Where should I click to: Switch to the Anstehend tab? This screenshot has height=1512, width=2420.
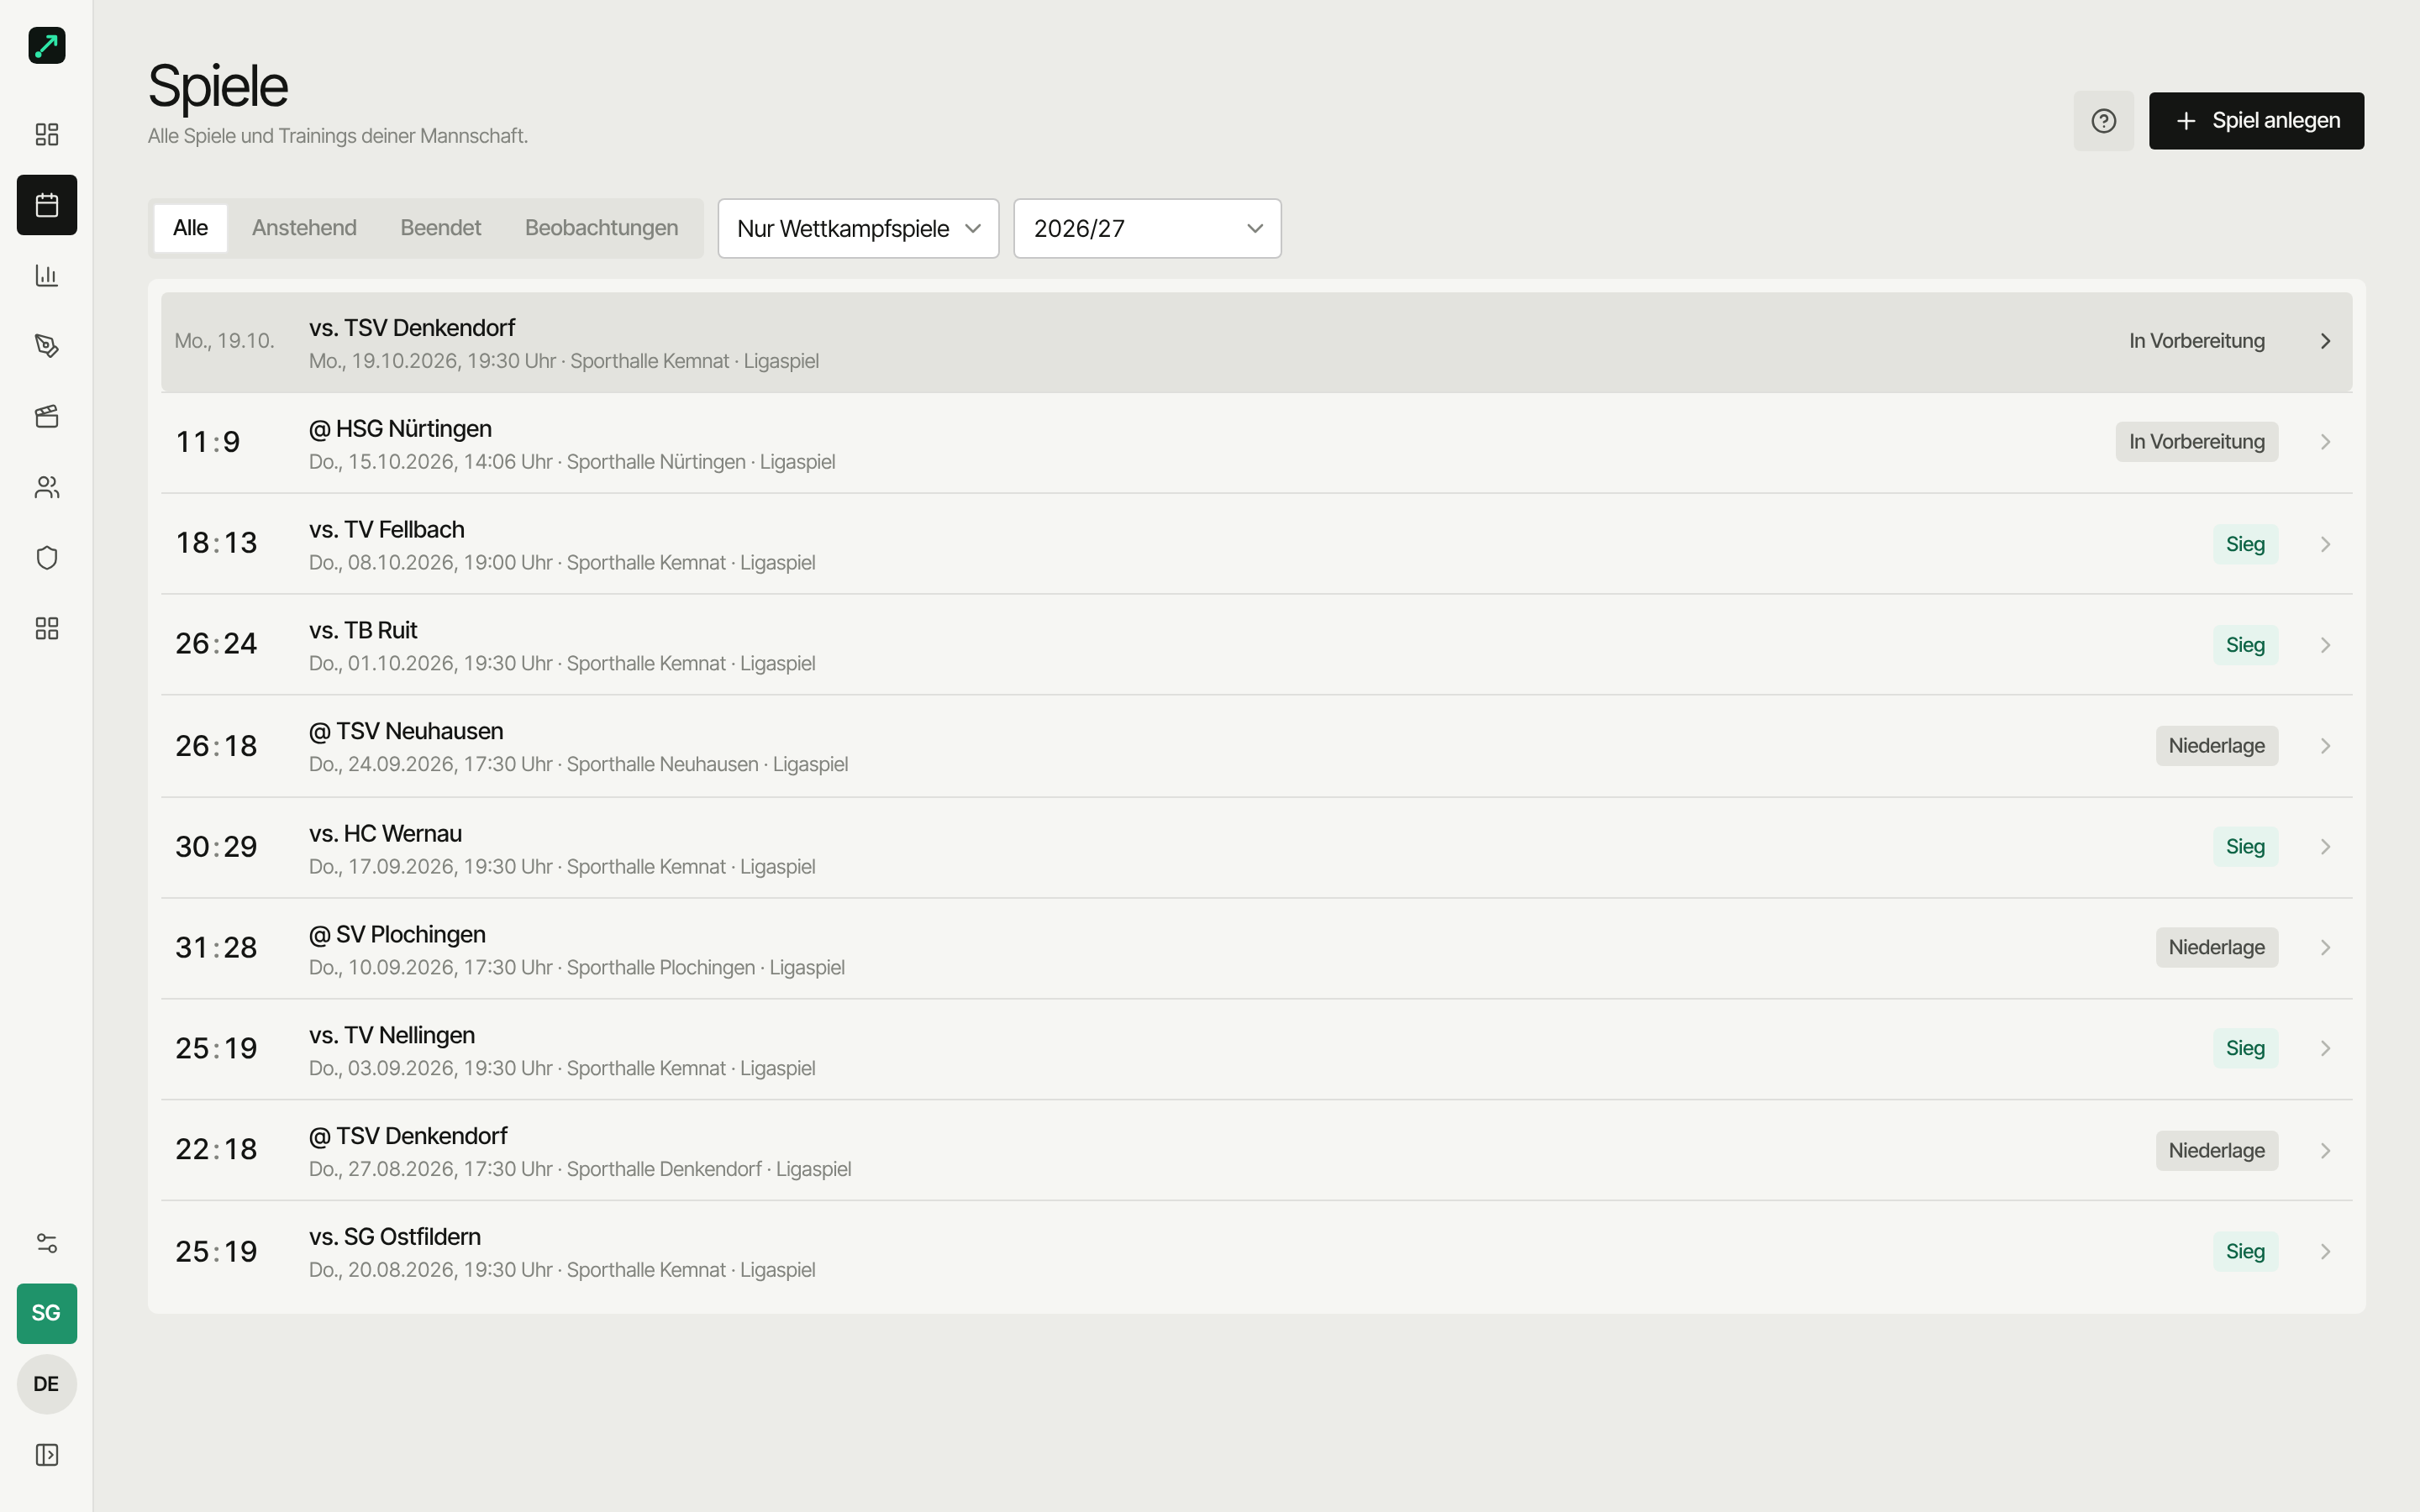304,228
